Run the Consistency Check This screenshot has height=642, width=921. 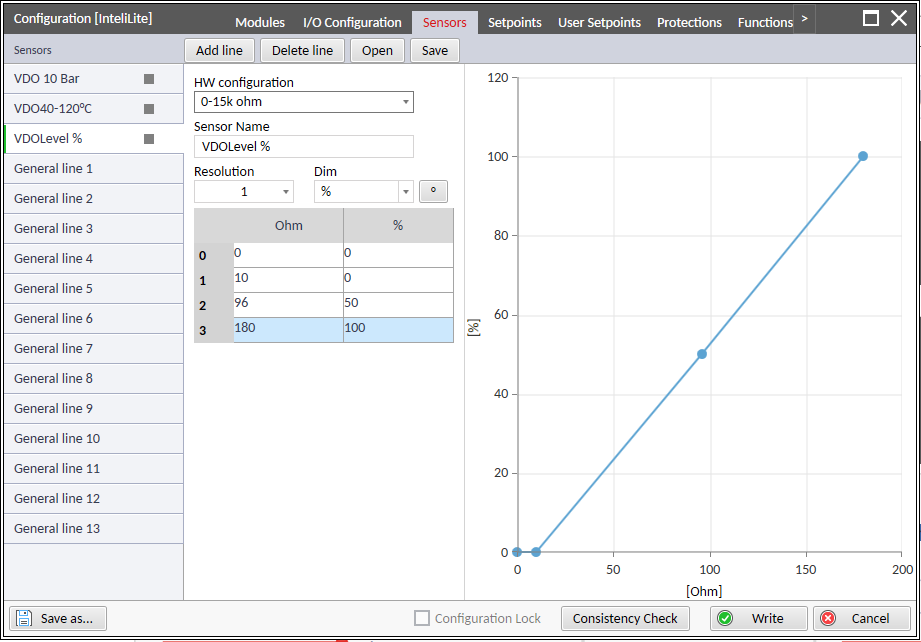[624, 618]
